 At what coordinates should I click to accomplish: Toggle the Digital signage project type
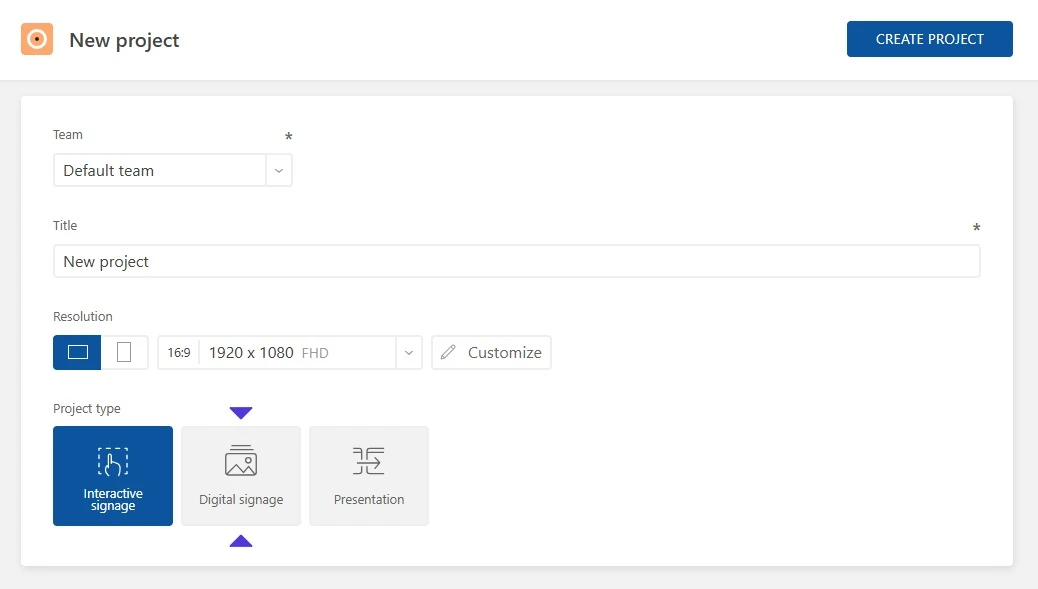pos(241,476)
